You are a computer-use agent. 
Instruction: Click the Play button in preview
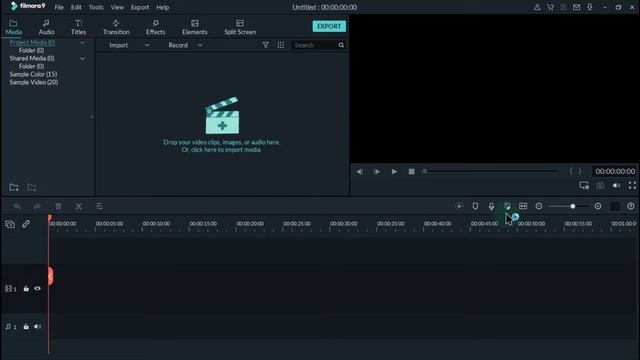tap(394, 171)
